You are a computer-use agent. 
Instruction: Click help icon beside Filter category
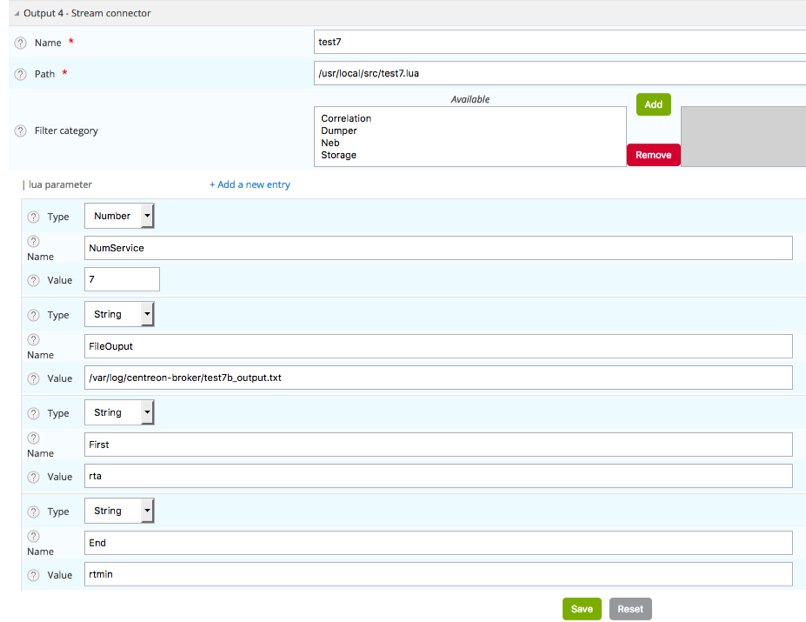[20, 131]
